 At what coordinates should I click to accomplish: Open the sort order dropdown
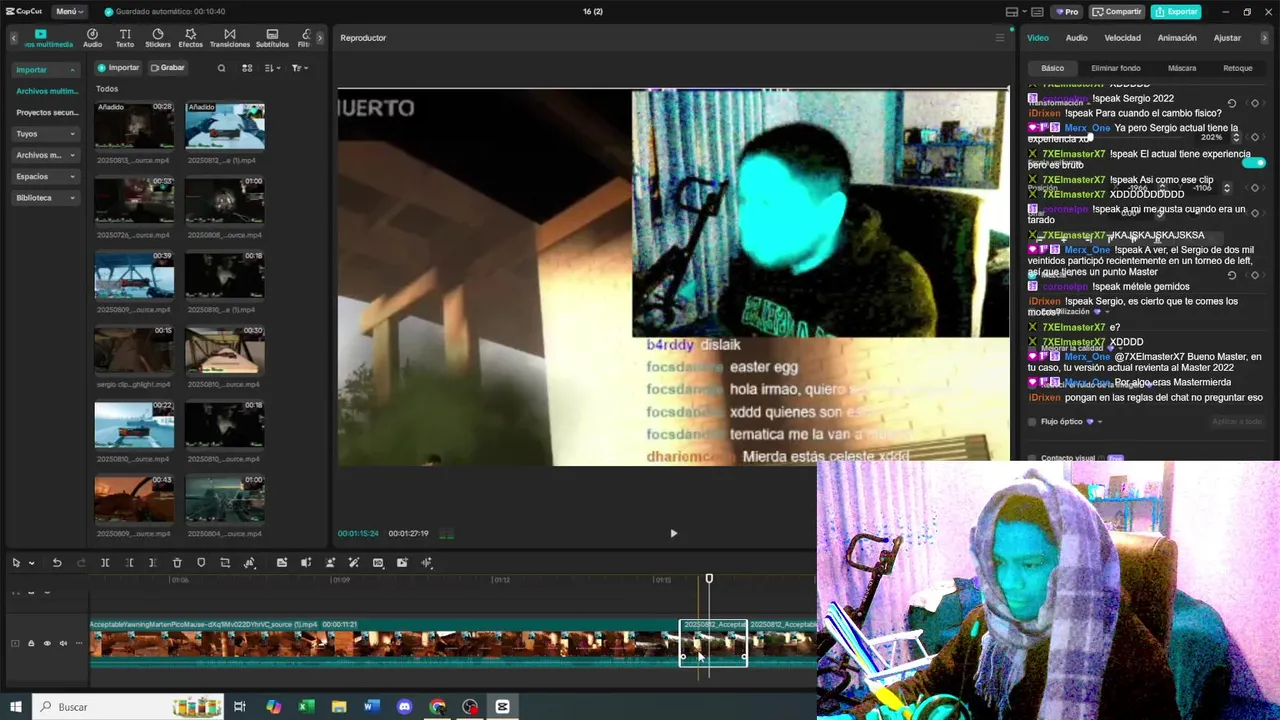coord(273,68)
